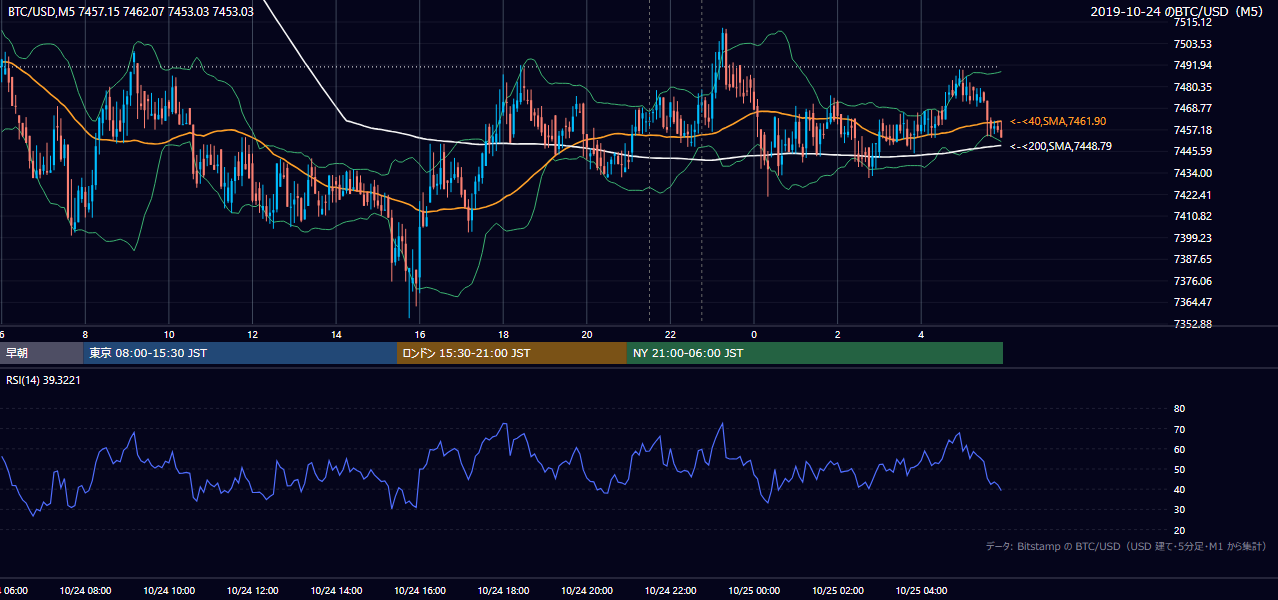Click the 10/24 16:00 time axis label
Screen dimensions: 1278x600
[x=420, y=591]
